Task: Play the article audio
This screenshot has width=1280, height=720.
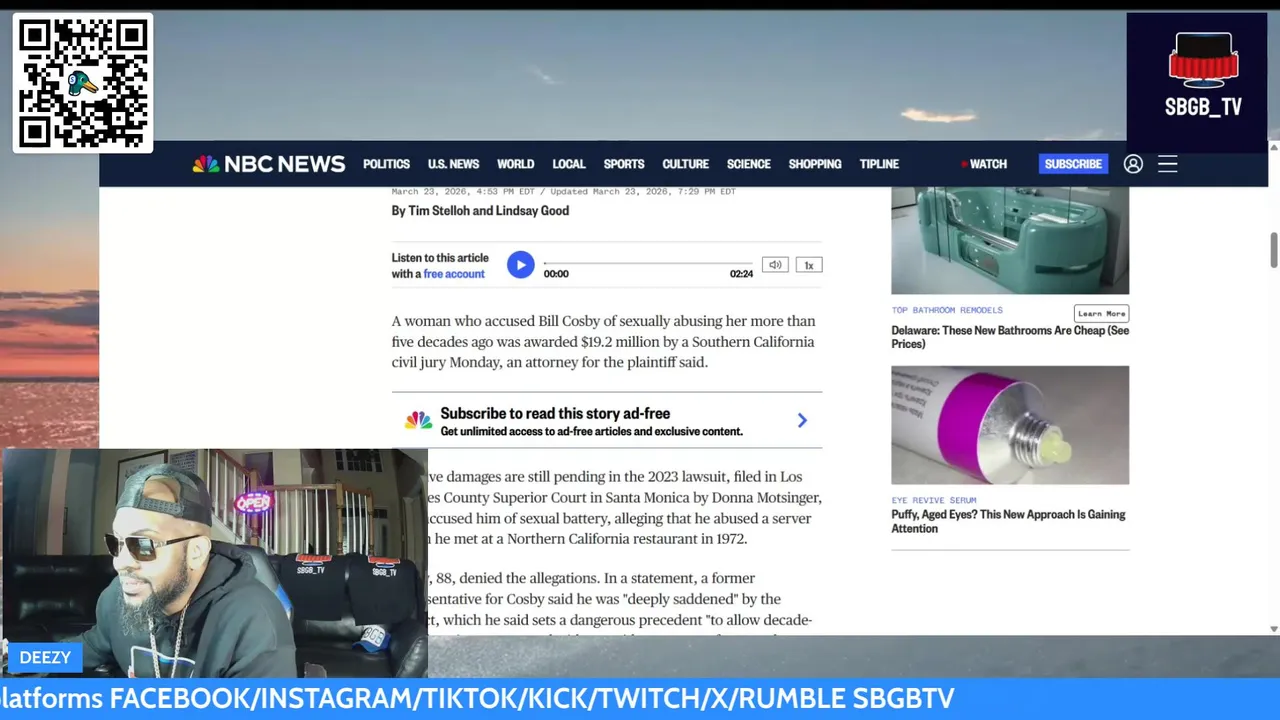Action: pyautogui.click(x=520, y=265)
